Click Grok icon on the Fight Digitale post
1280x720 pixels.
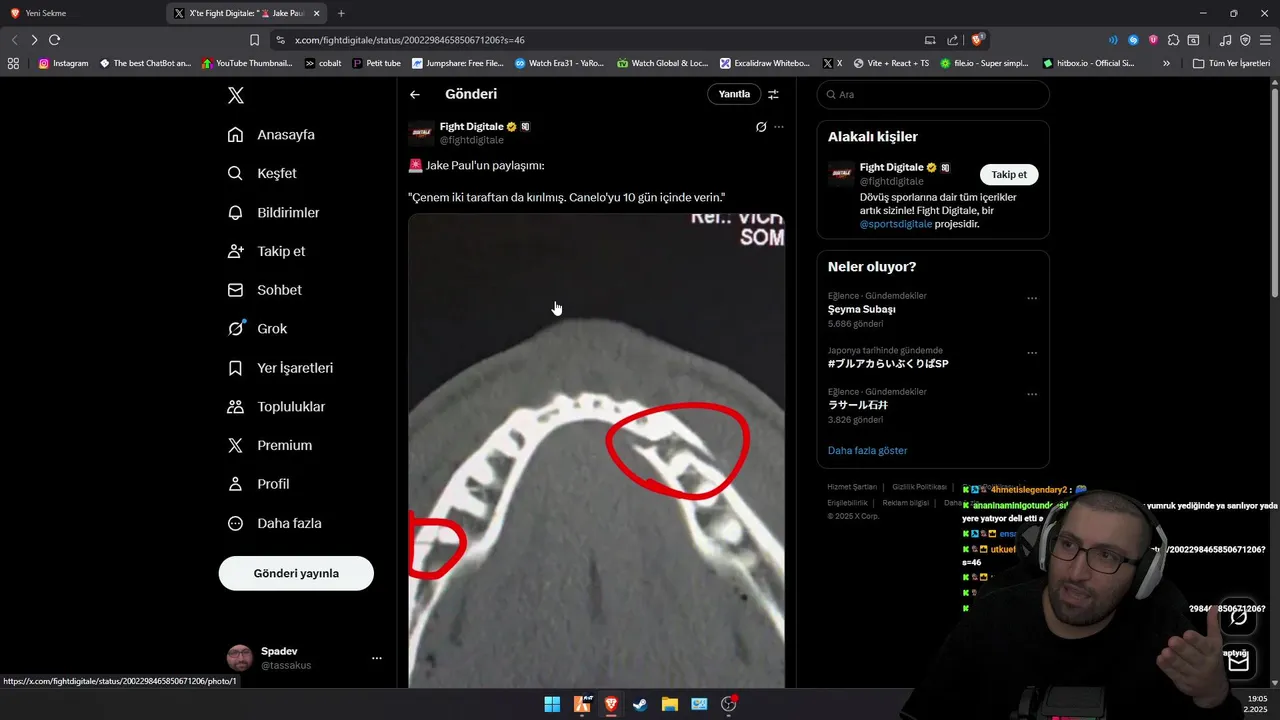click(761, 127)
